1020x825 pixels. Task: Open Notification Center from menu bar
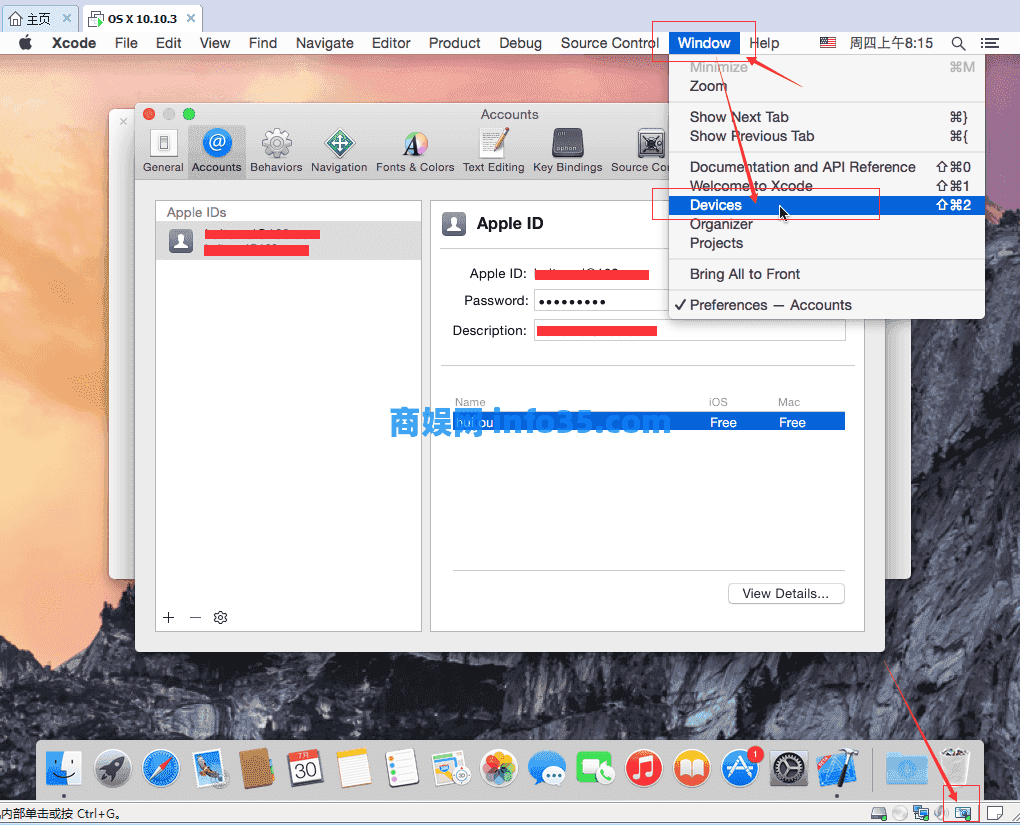pos(990,43)
